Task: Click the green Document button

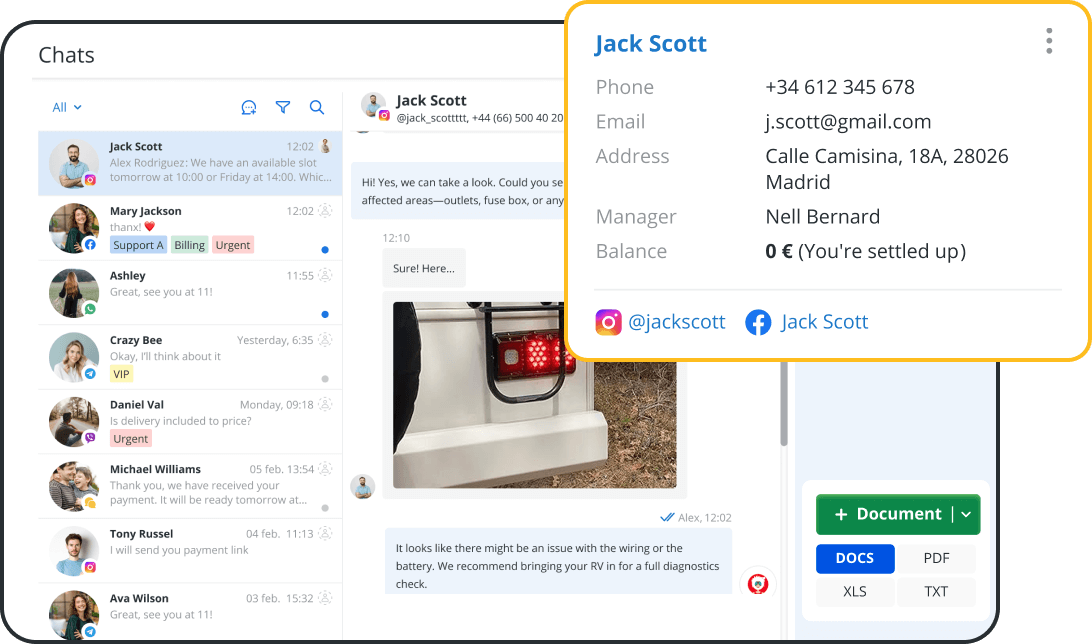Action: tap(885, 515)
